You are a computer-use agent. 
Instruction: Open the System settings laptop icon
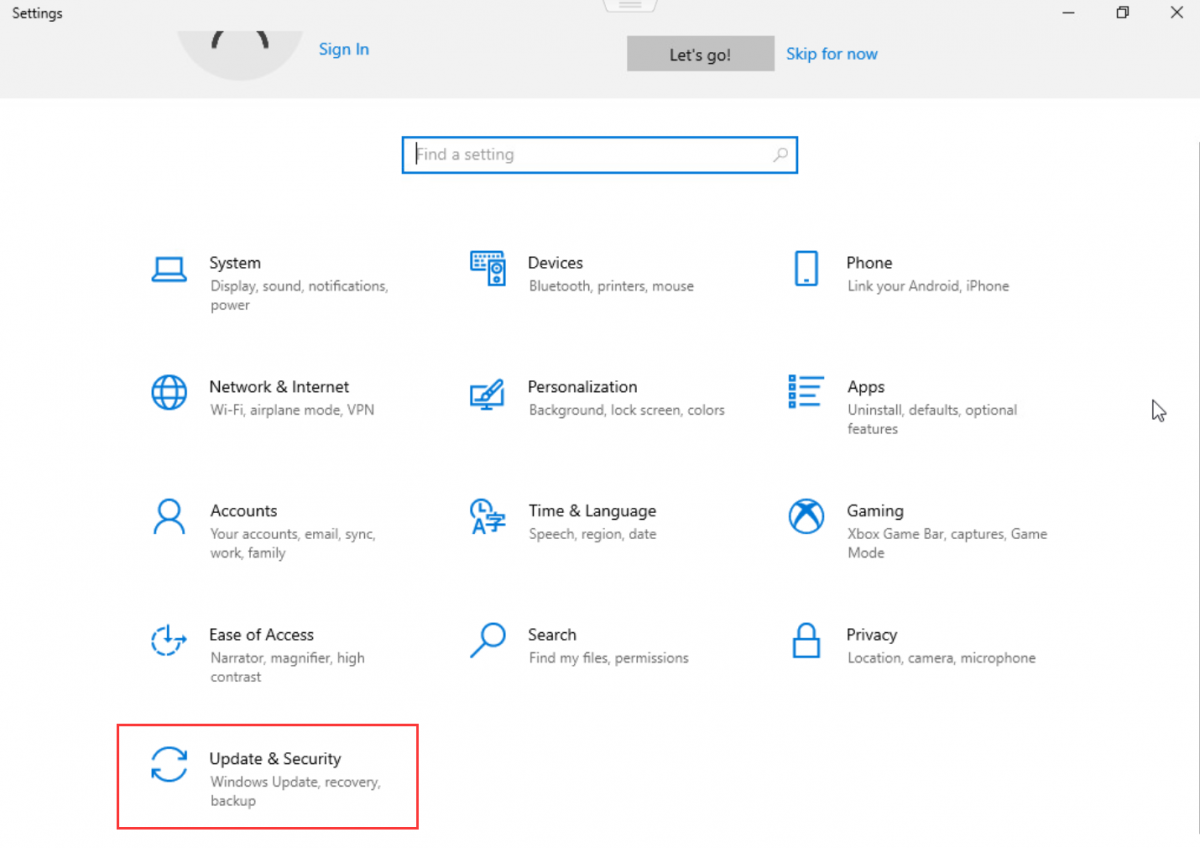click(x=169, y=269)
